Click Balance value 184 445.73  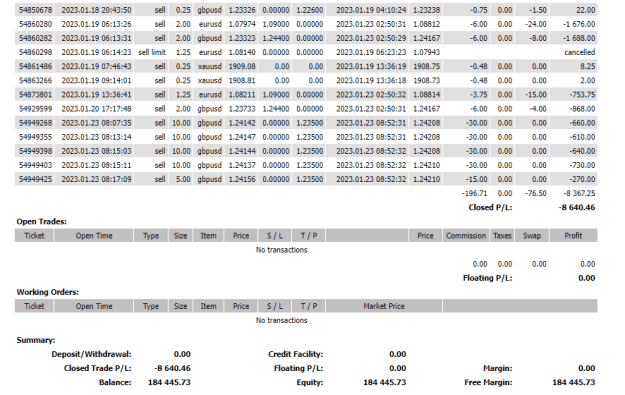point(169,382)
